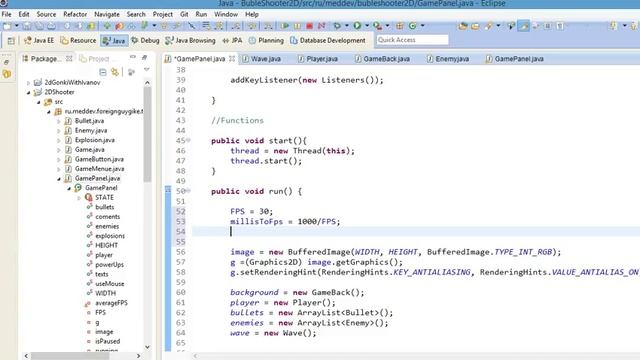
Task: Switch to the Enemy.java editor tab
Action: click(448, 59)
